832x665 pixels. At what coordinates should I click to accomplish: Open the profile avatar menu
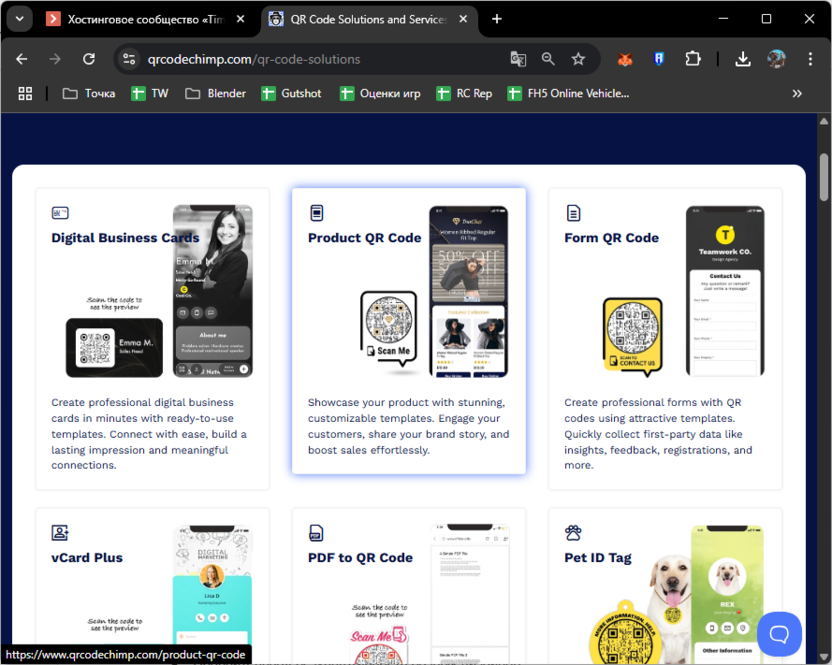(776, 59)
